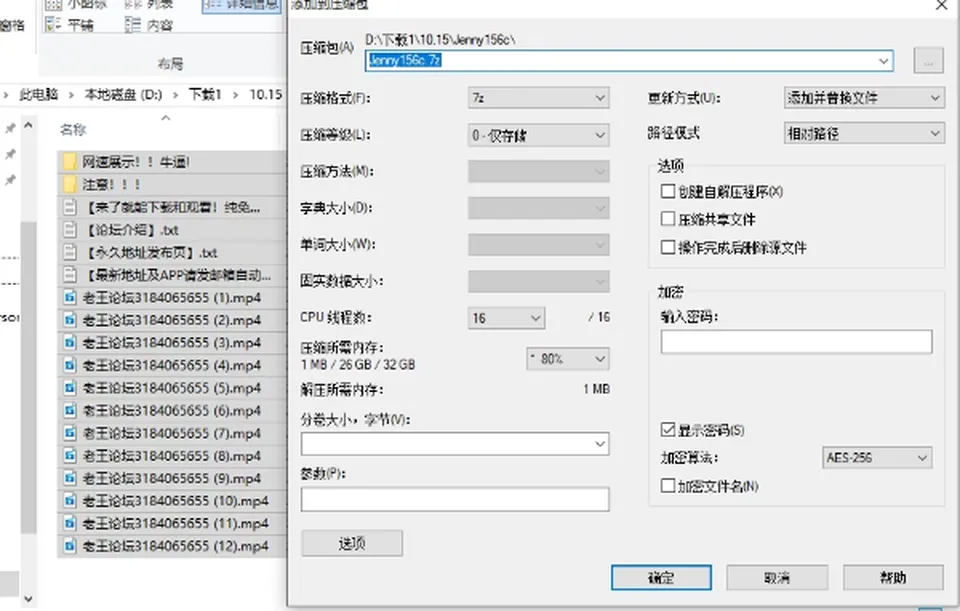Click the document icon of 【最新地址及APP请发邮箱自动... file
Viewport: 960px width, 611px height.
pyautogui.click(x=70, y=275)
